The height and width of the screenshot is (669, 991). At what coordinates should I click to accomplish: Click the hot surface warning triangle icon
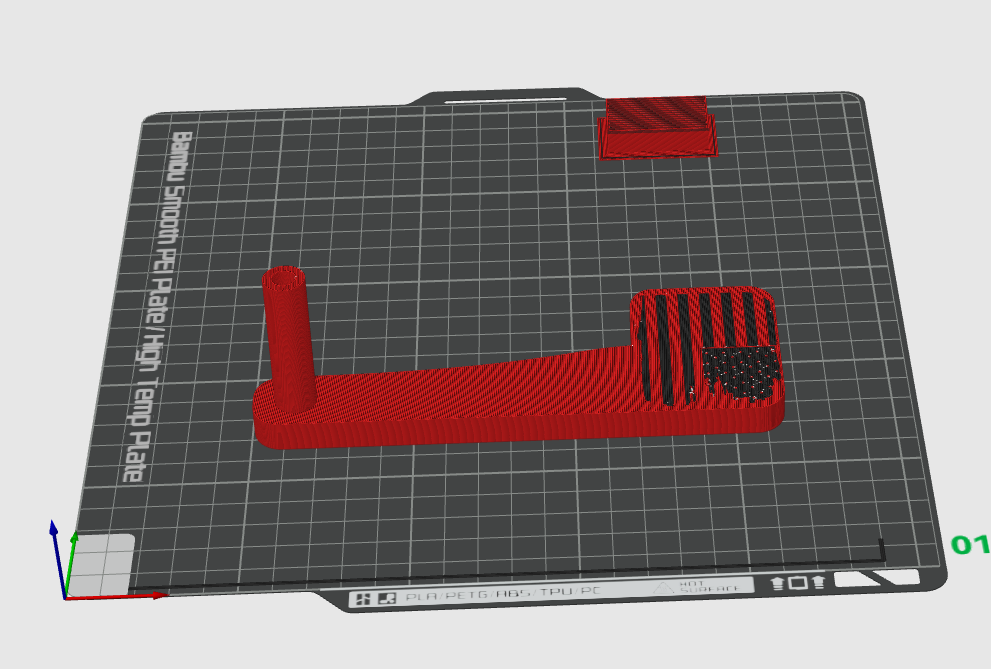coord(663,588)
